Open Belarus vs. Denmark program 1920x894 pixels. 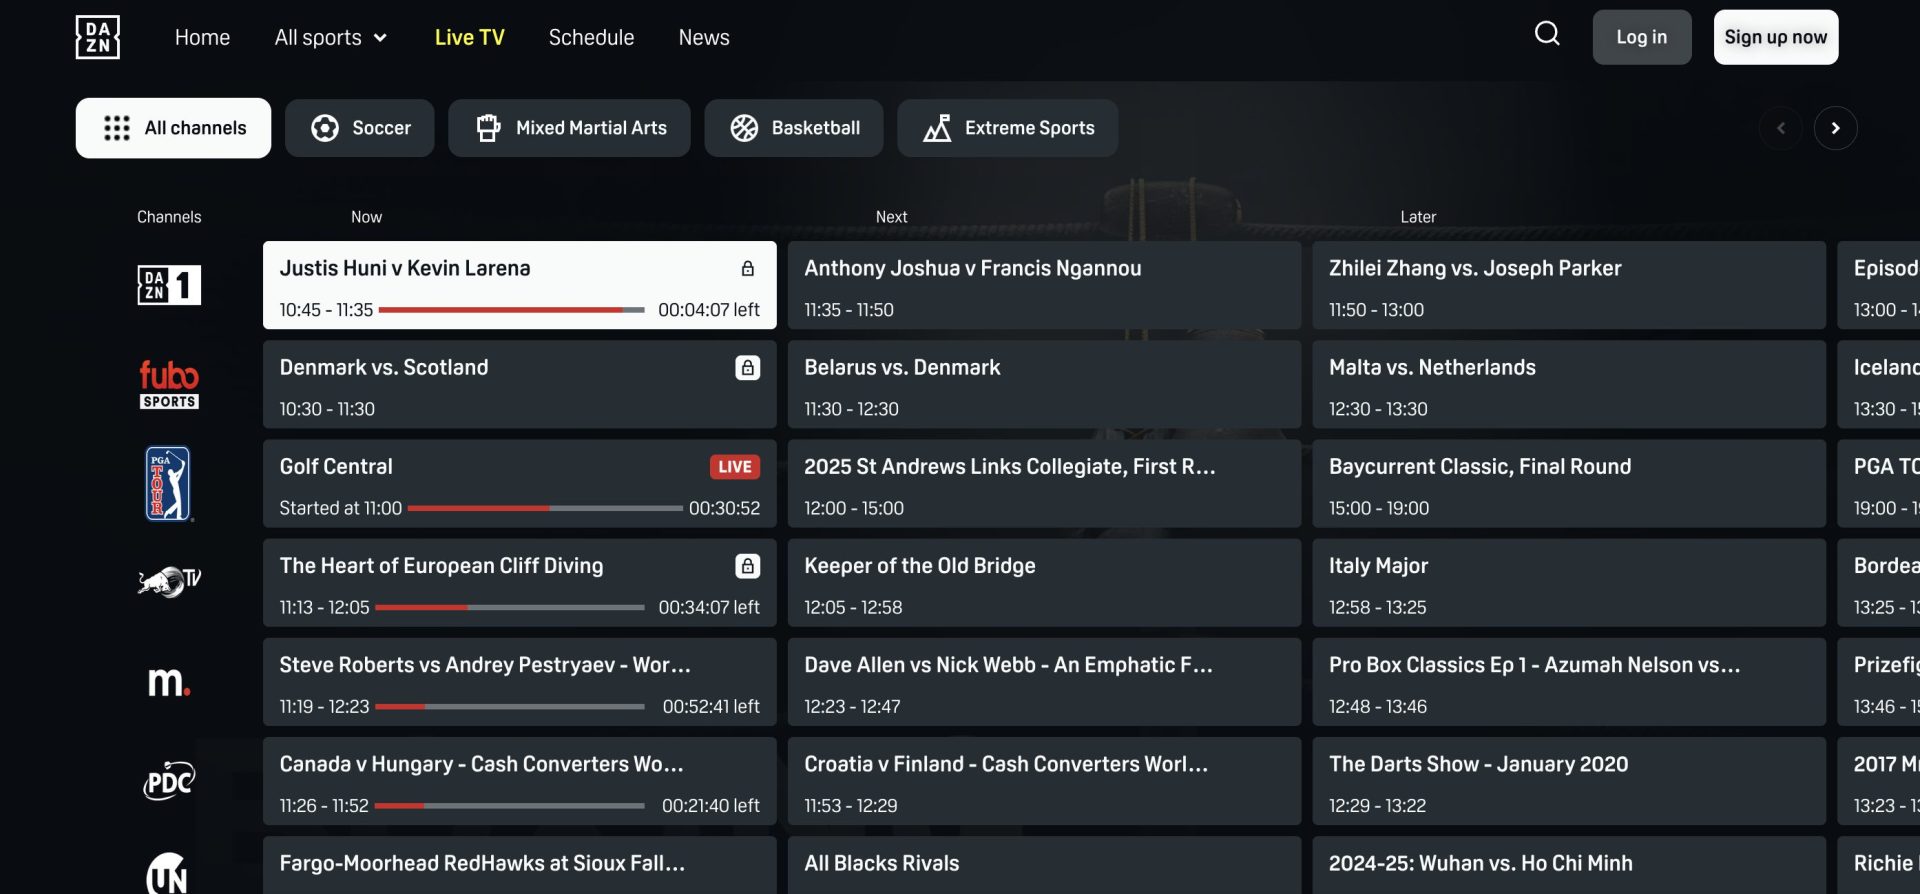click(x=1044, y=384)
